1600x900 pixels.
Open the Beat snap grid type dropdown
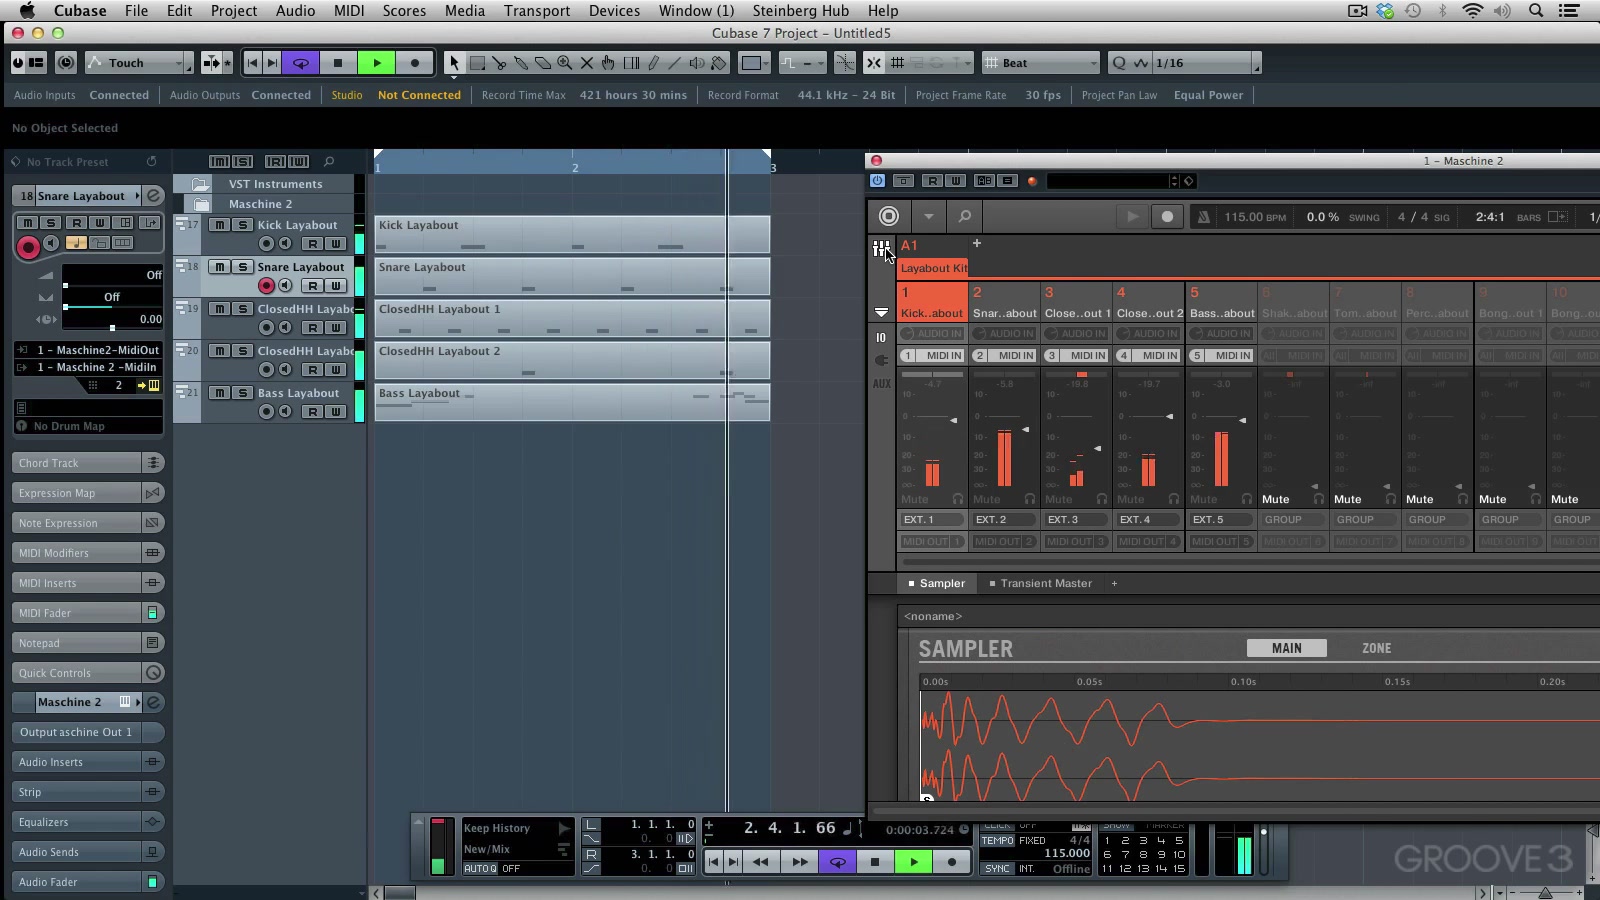(x=1041, y=63)
